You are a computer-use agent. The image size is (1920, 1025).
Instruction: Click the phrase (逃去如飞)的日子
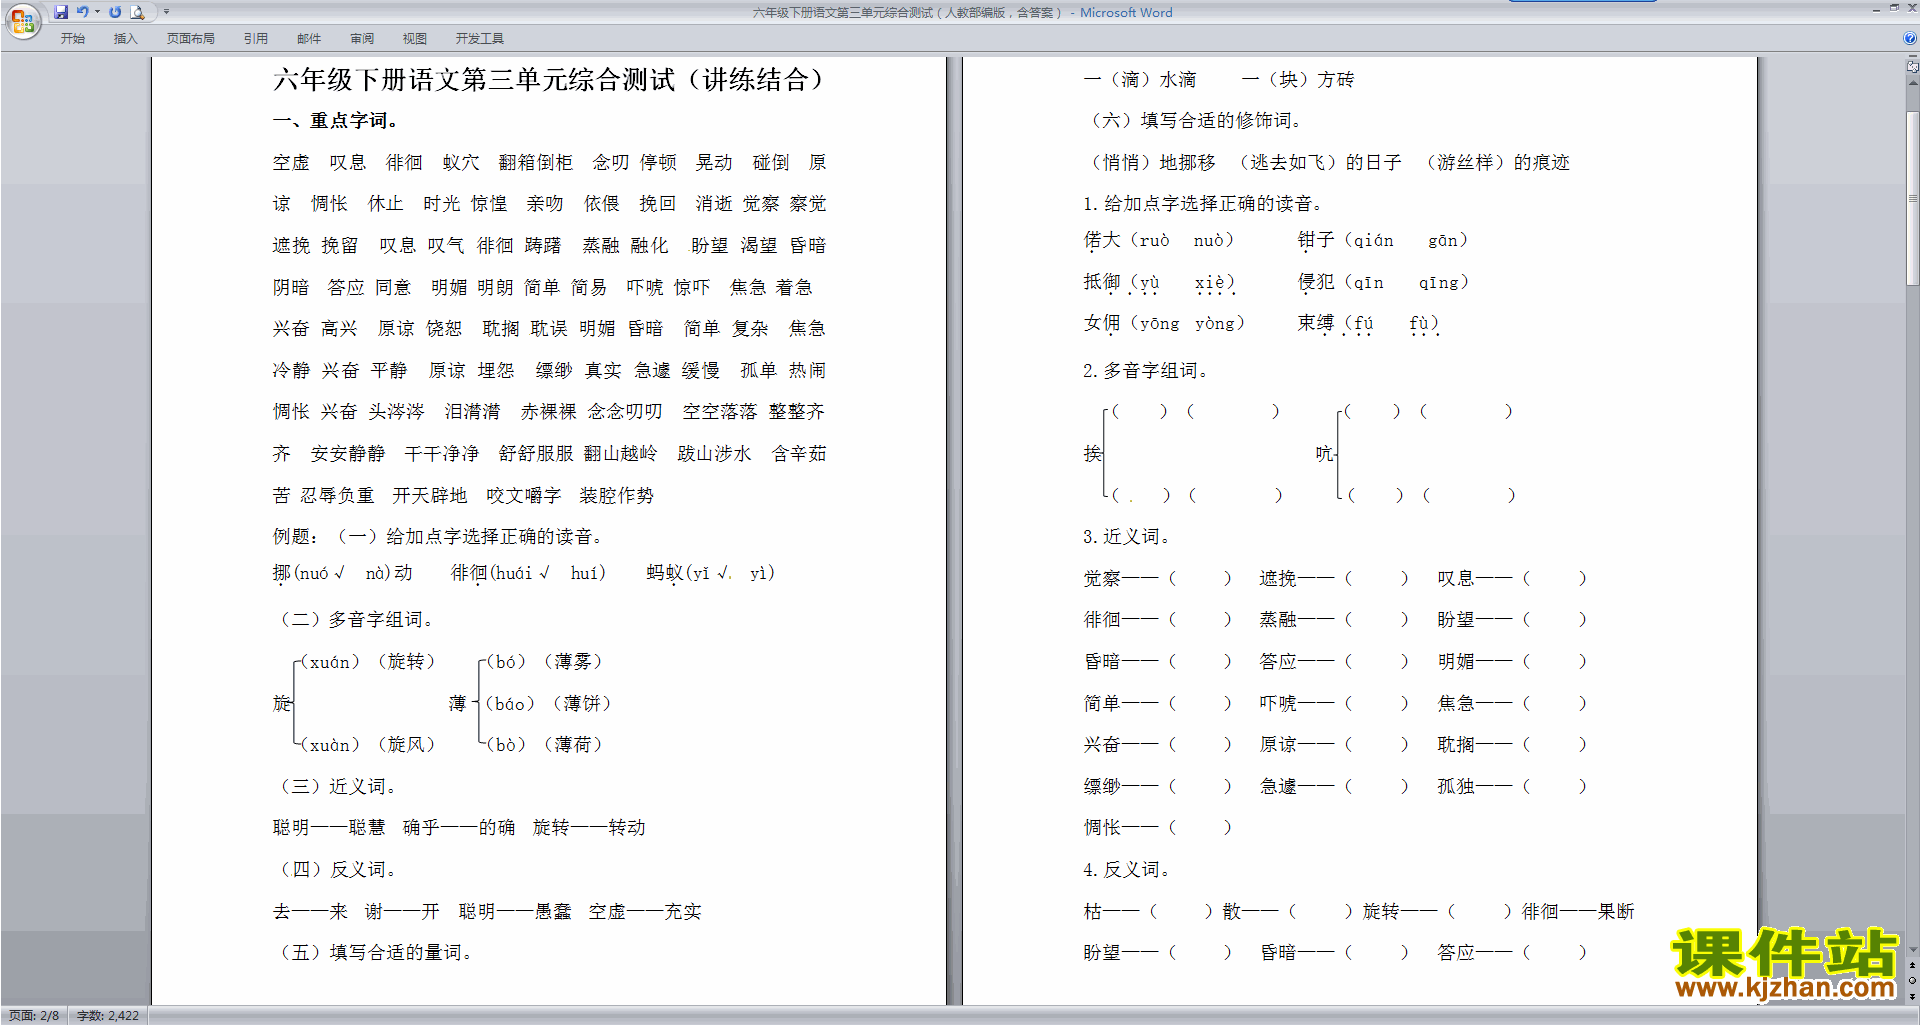1320,163
